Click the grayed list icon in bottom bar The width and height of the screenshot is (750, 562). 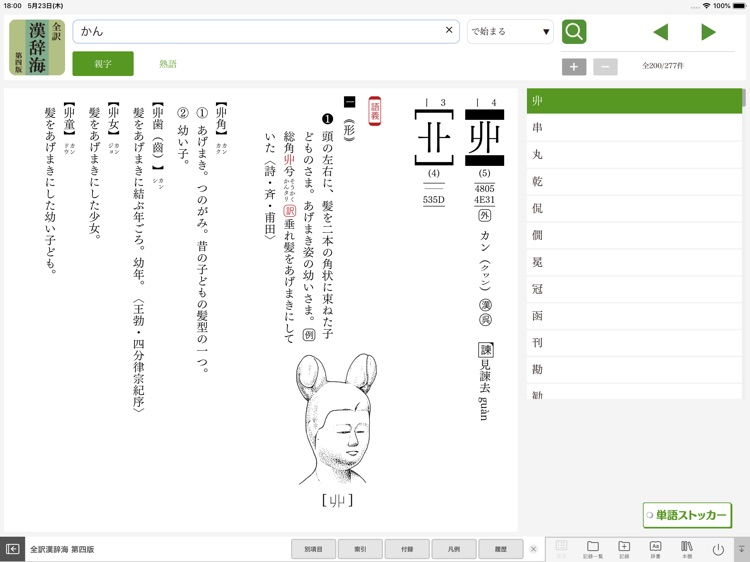(x=561, y=549)
